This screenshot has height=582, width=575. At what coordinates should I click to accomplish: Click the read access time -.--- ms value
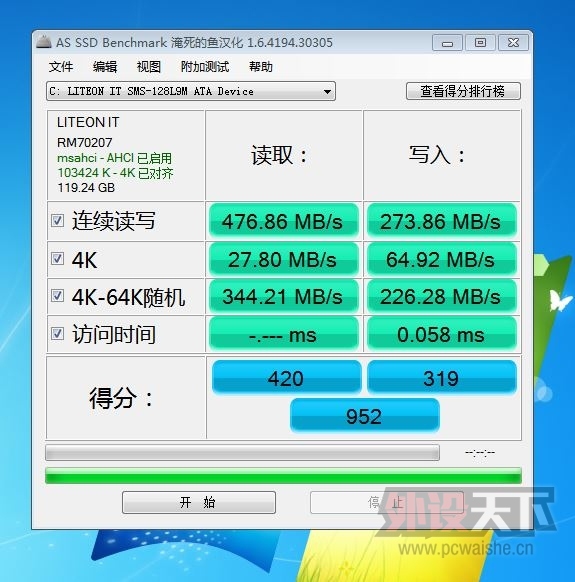tap(283, 334)
